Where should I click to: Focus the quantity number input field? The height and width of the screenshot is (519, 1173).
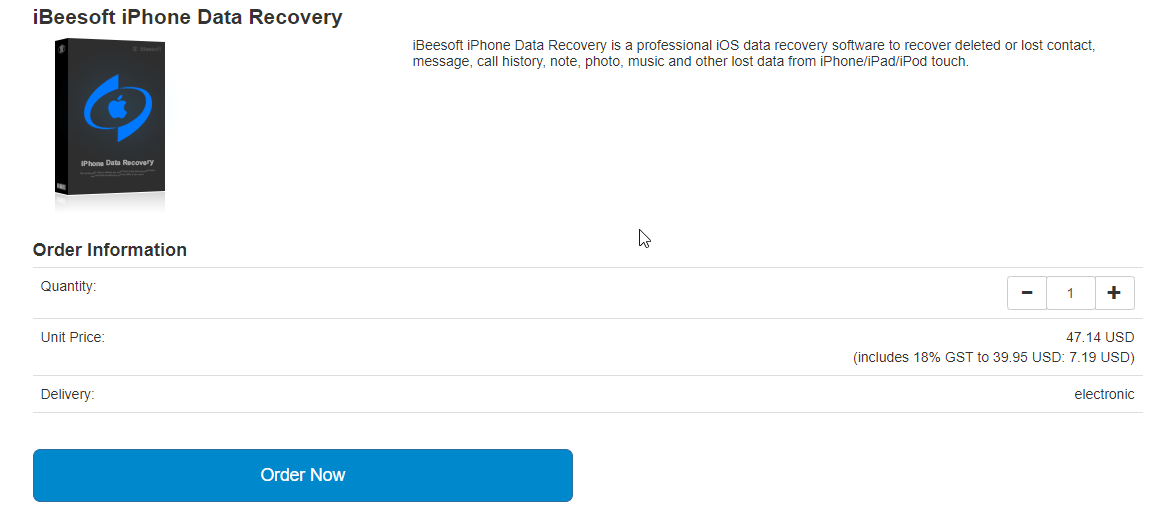point(1071,293)
